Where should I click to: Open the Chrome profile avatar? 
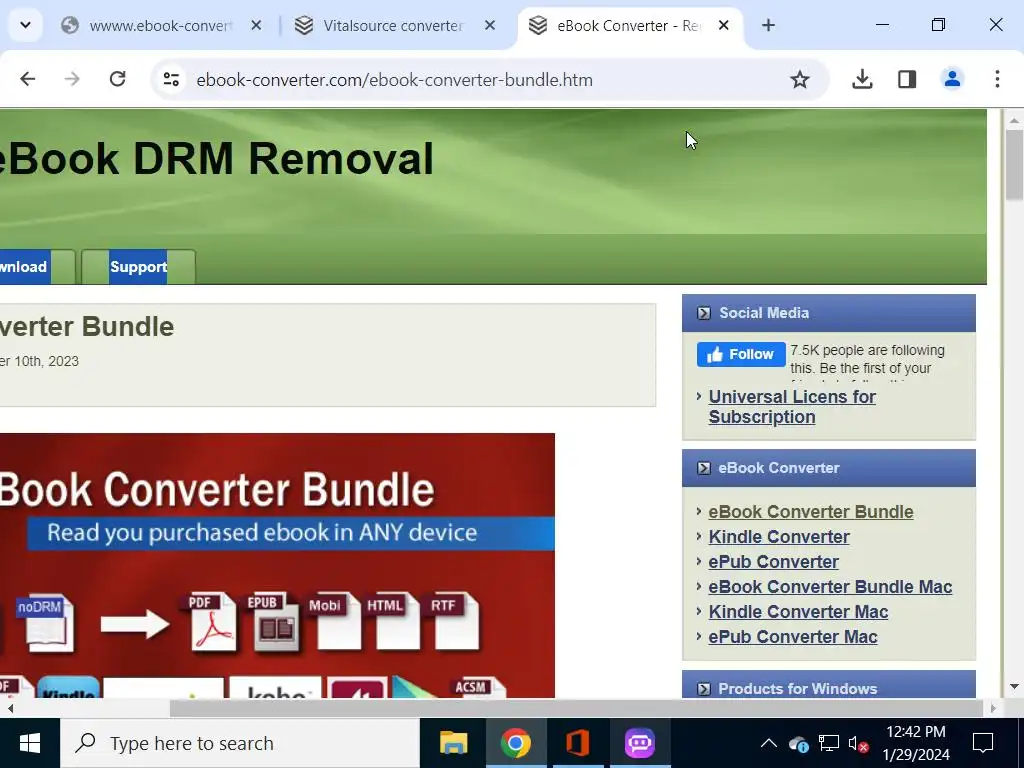pos(952,79)
